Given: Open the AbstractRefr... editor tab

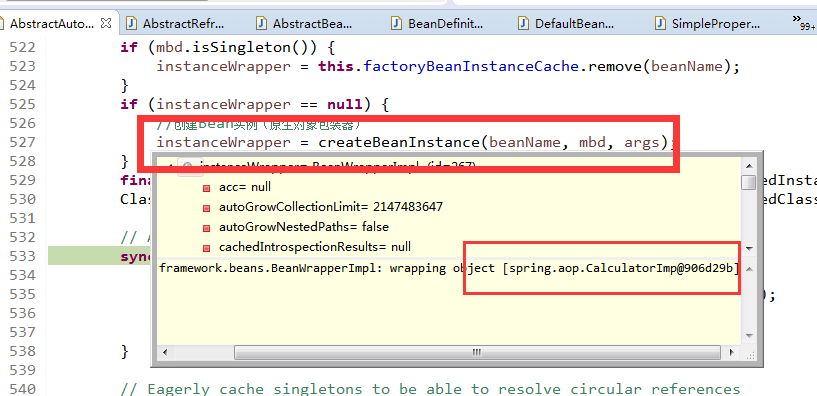Looking at the screenshot, I should pos(183,23).
